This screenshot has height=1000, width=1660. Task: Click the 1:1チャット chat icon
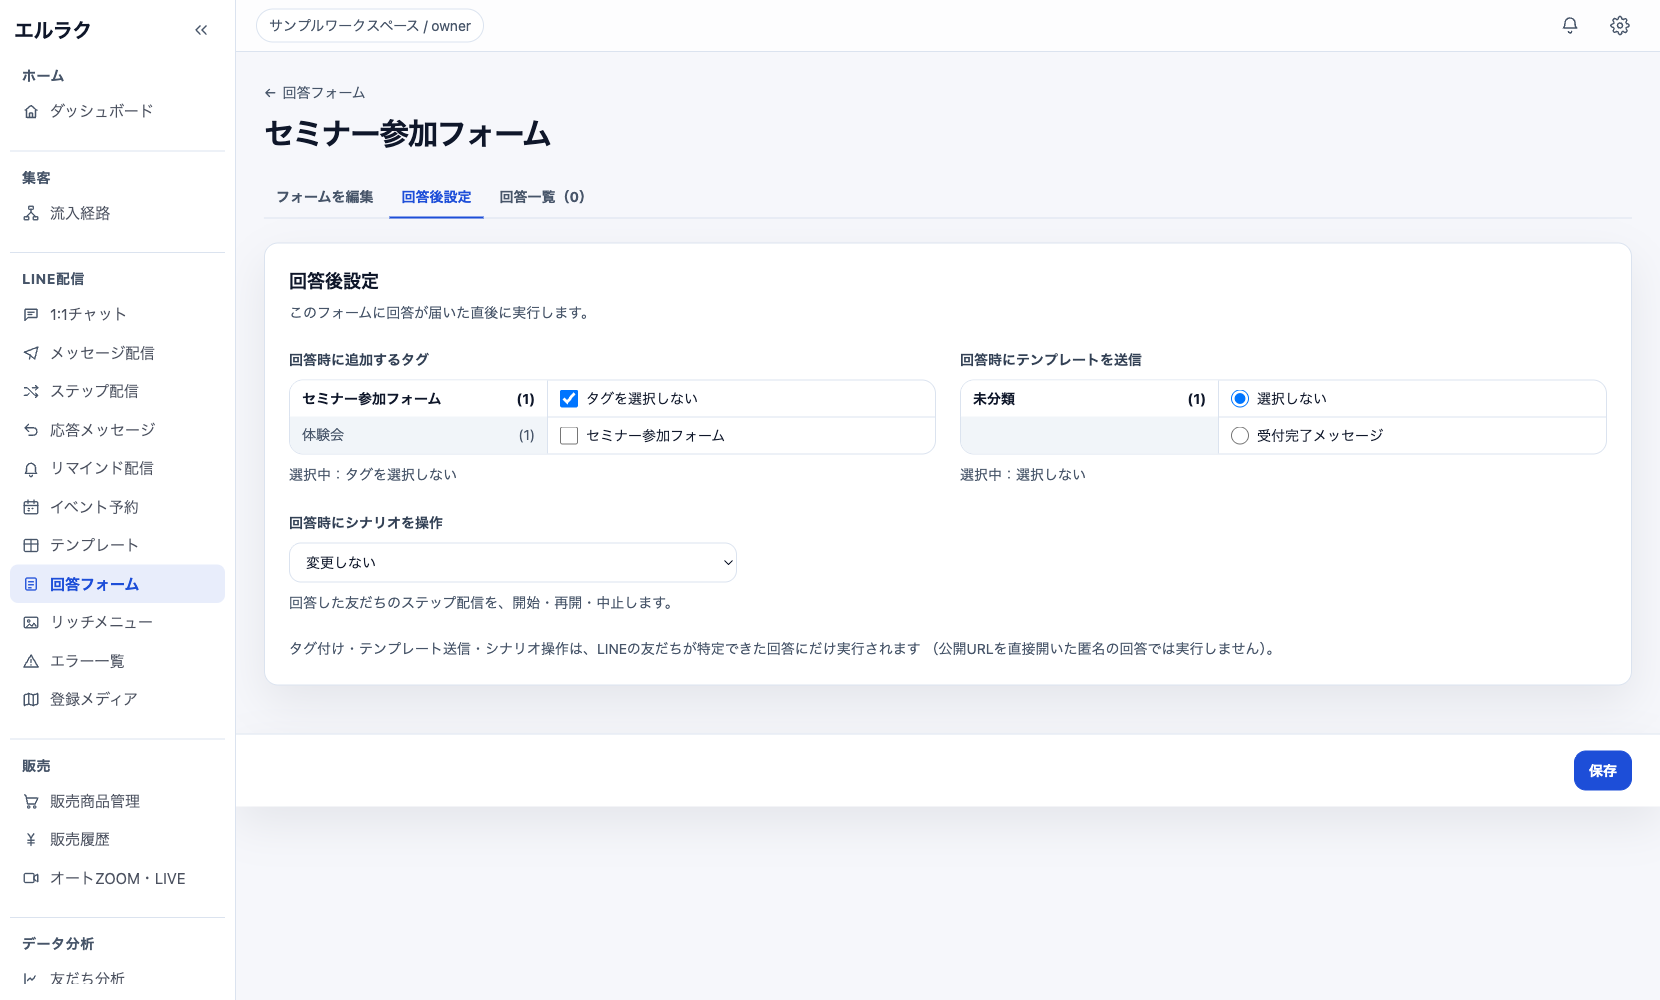coord(31,315)
